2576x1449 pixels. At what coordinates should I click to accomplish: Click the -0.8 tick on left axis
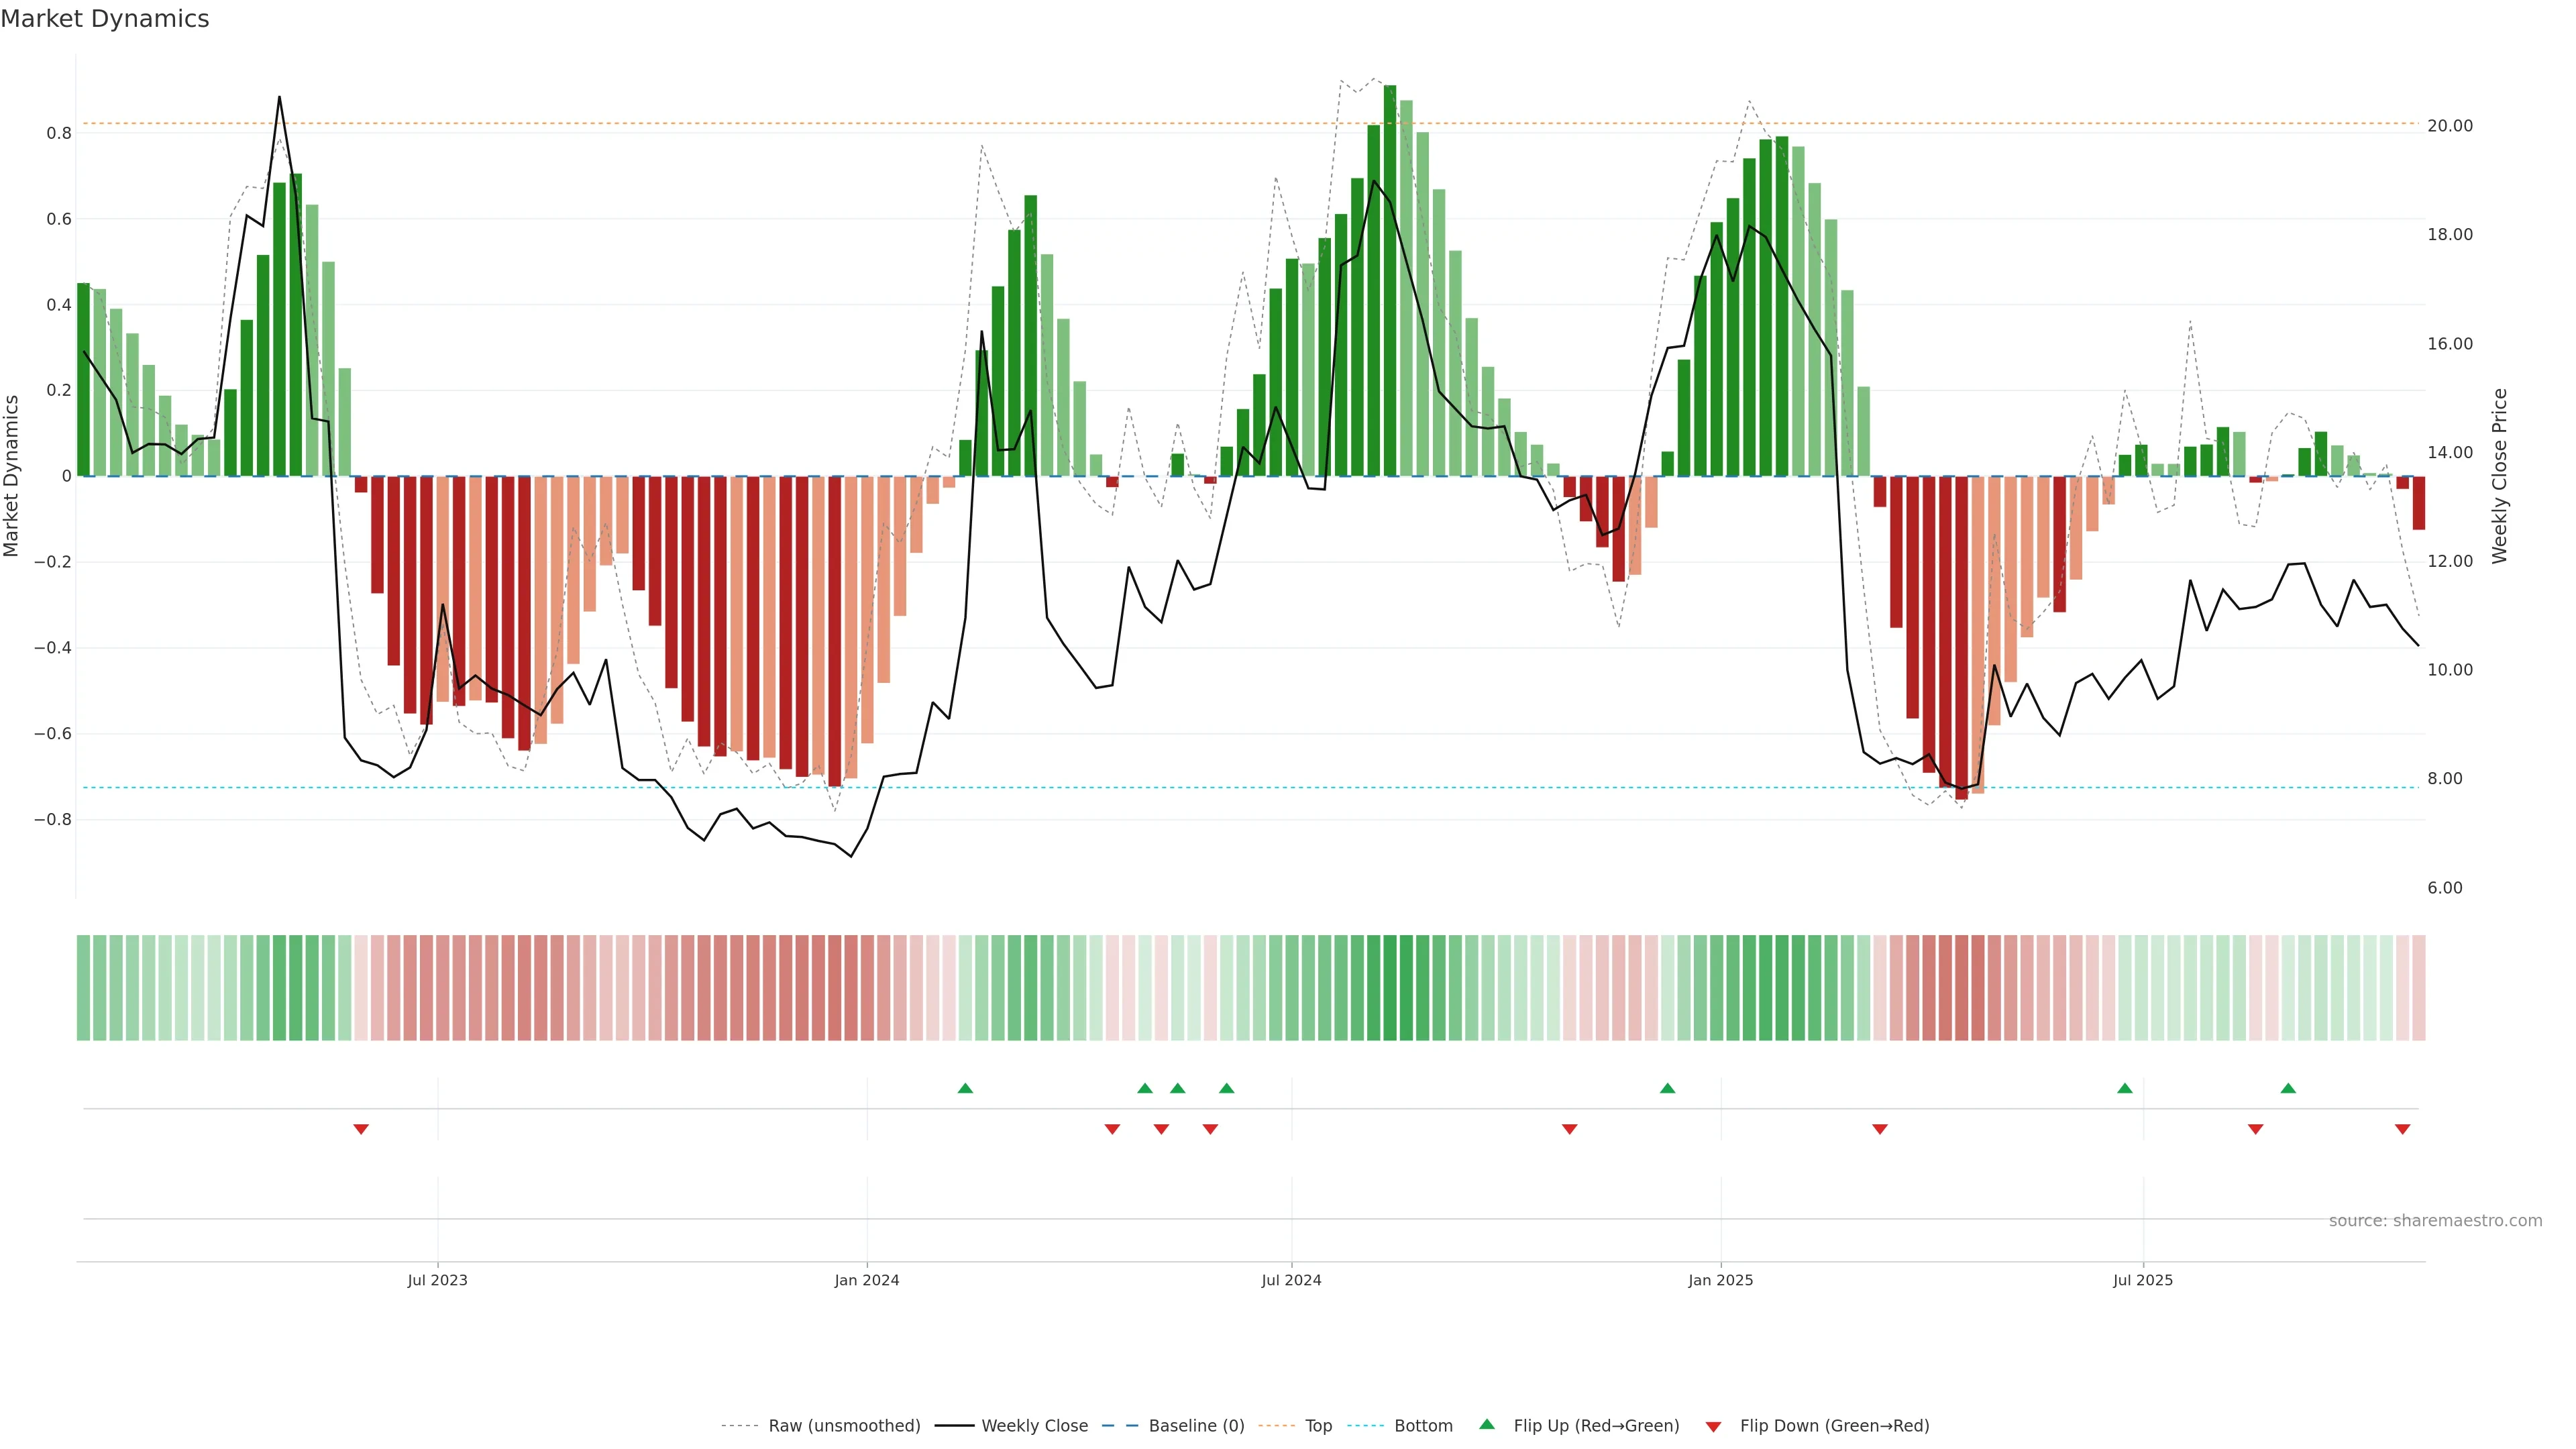point(53,820)
